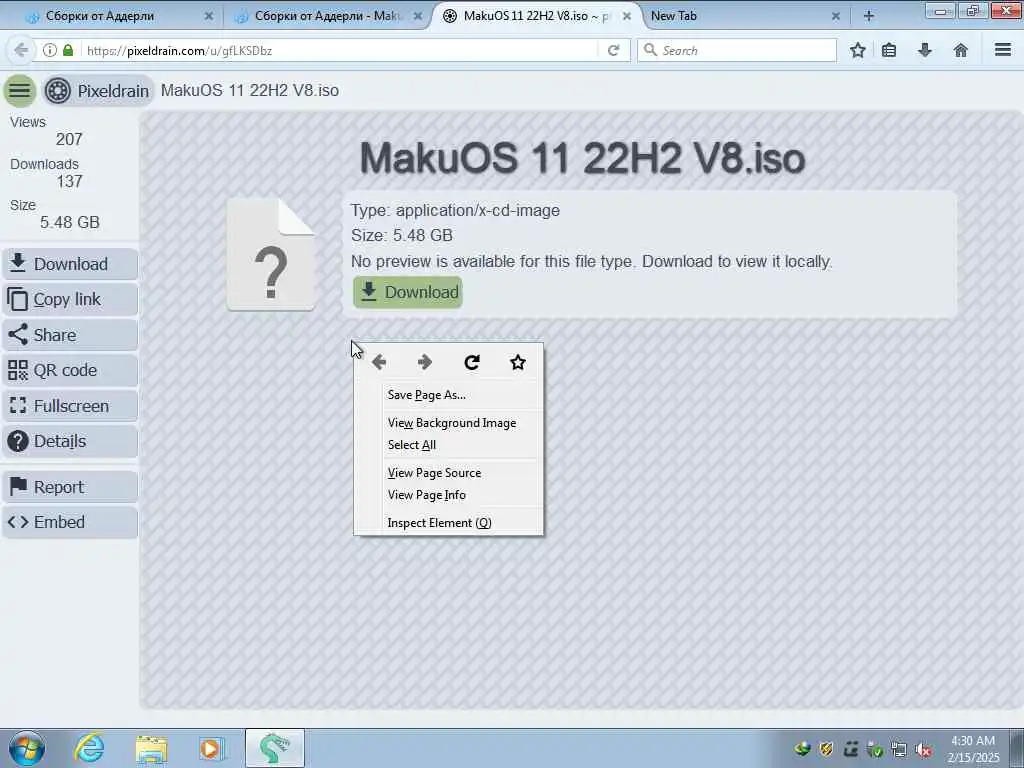This screenshot has width=1024, height=768.
Task: Click the Views count 207
Action: tap(69, 139)
